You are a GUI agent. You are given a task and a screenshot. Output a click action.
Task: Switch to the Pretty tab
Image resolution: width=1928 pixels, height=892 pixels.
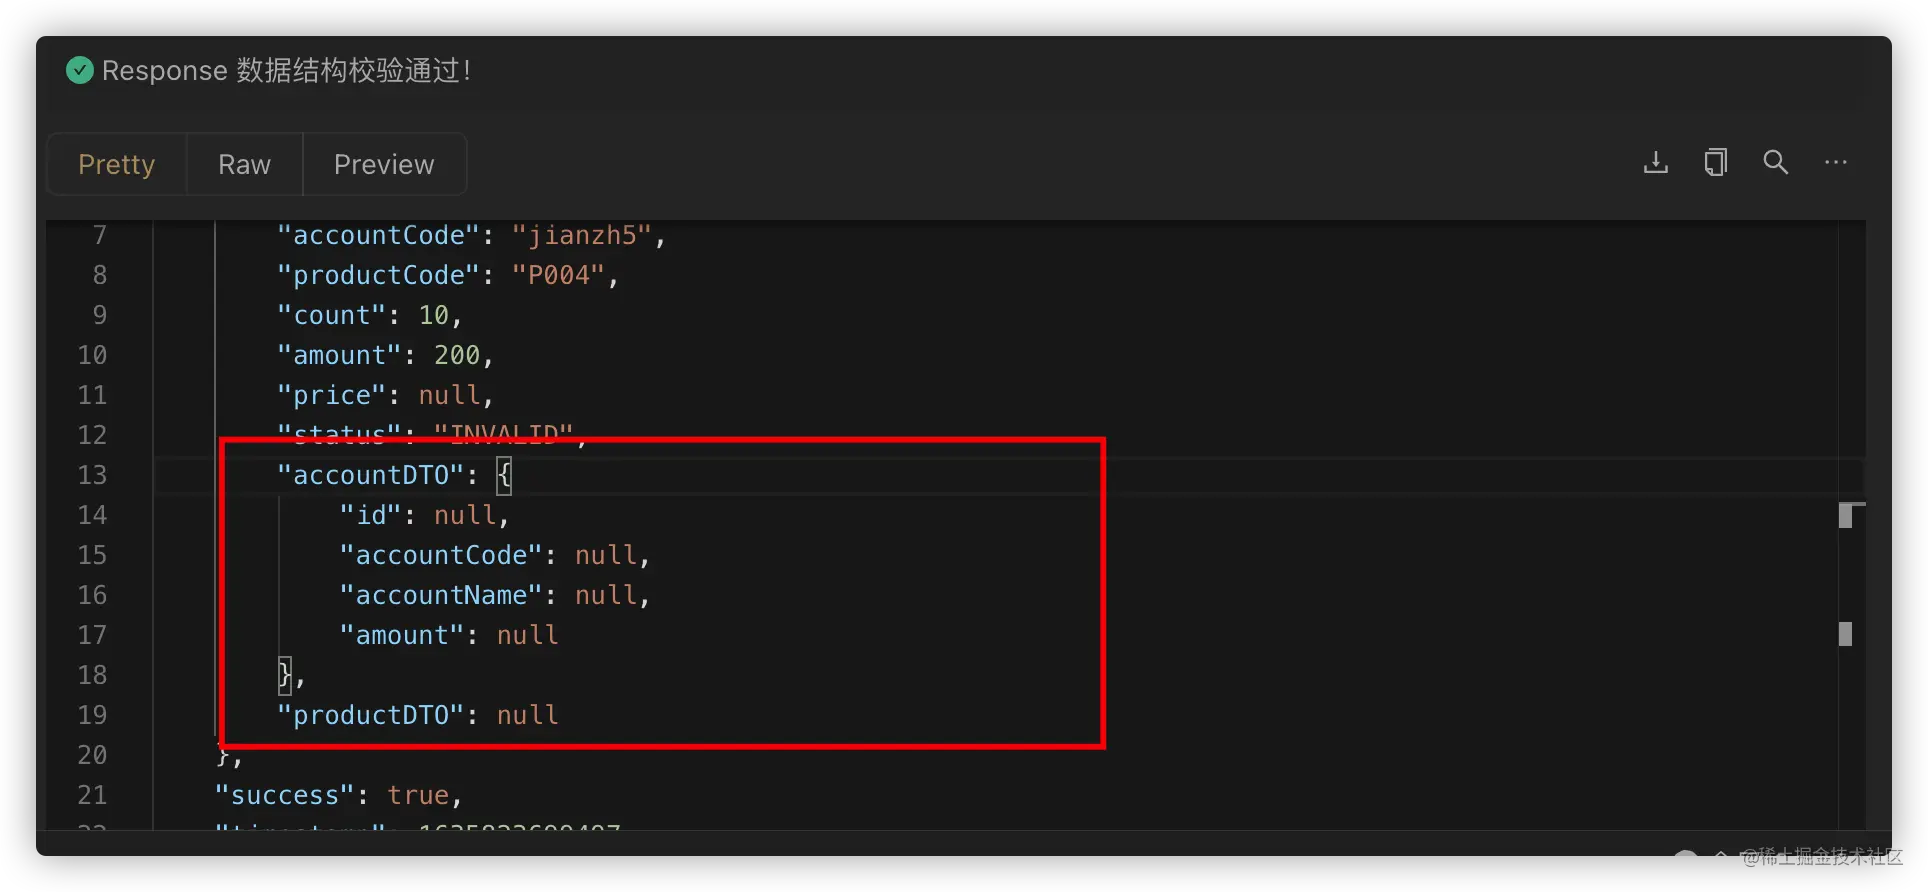(117, 164)
